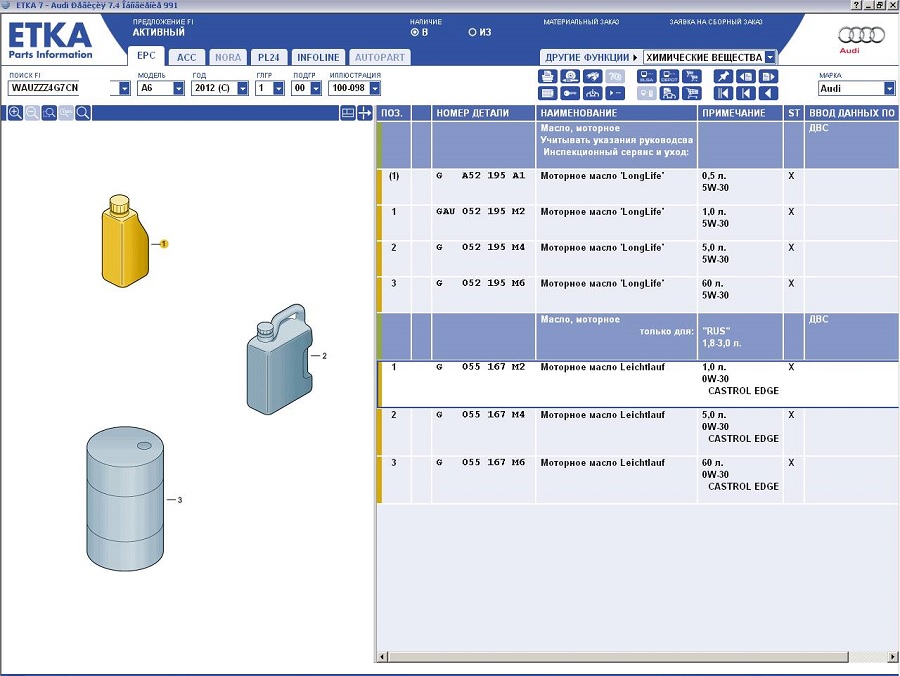Select part row G 055 167 M4
This screenshot has width=900, height=676.
pos(637,432)
